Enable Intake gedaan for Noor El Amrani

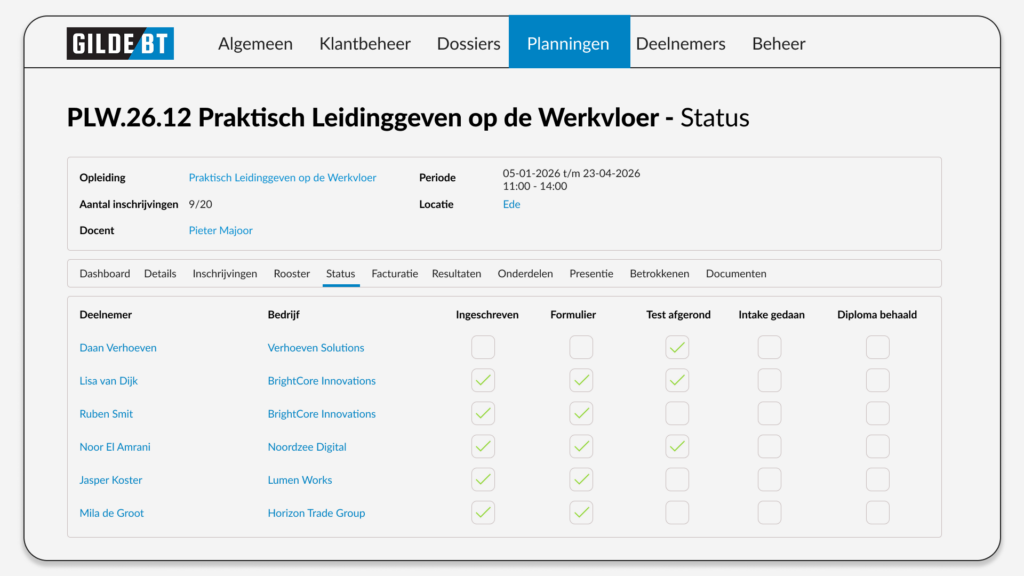point(769,447)
